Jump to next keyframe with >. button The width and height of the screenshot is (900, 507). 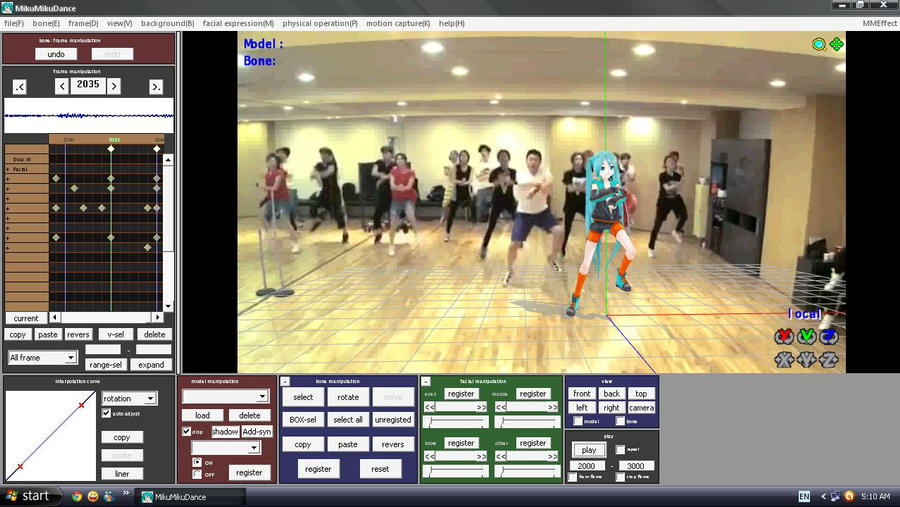(156, 87)
